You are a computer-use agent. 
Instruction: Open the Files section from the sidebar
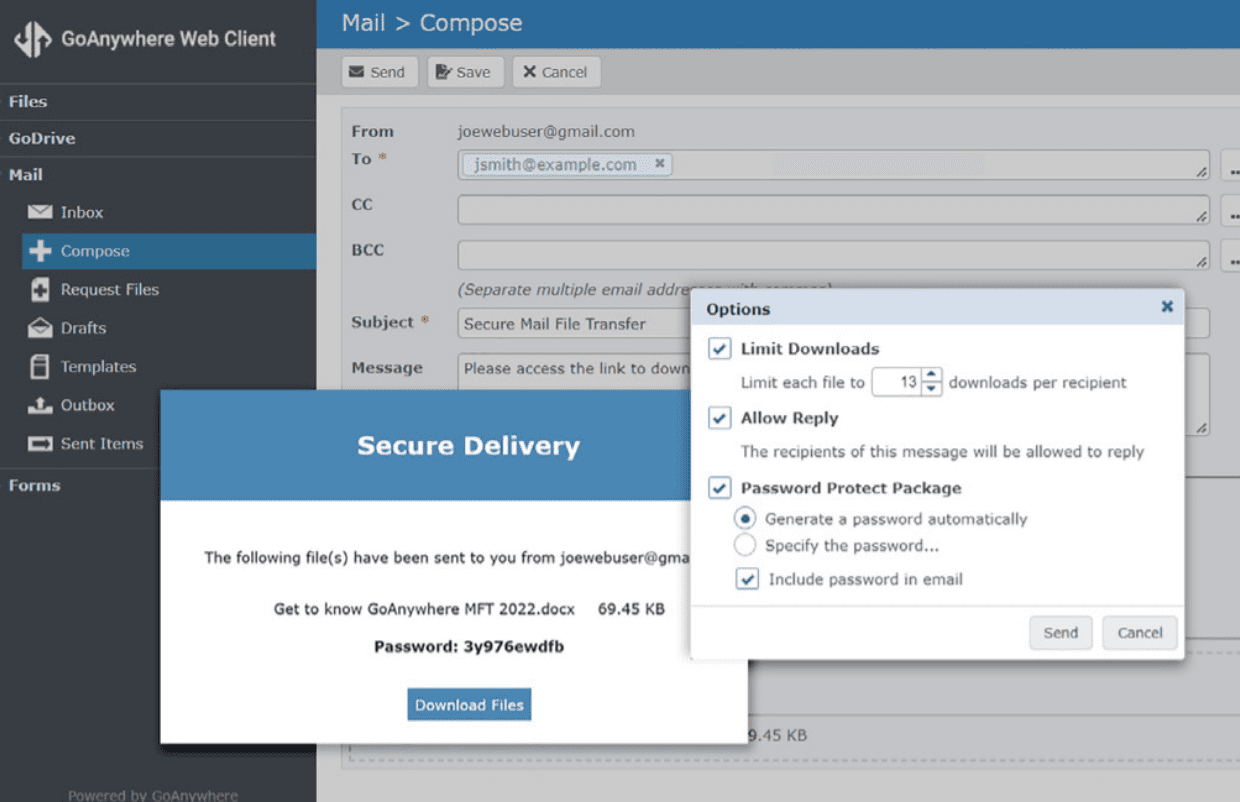(27, 101)
